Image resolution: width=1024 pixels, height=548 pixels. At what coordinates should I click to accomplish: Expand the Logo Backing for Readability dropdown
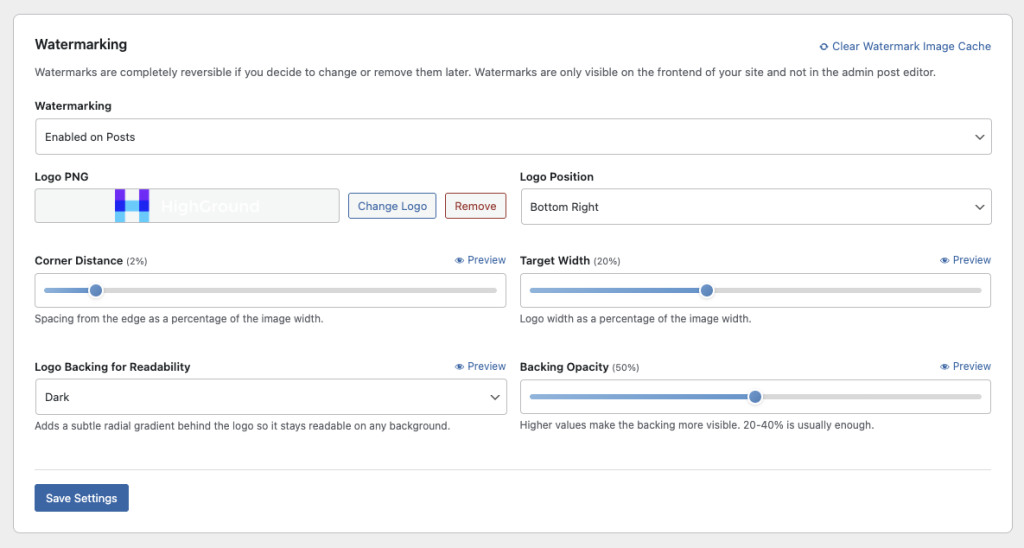pos(270,397)
